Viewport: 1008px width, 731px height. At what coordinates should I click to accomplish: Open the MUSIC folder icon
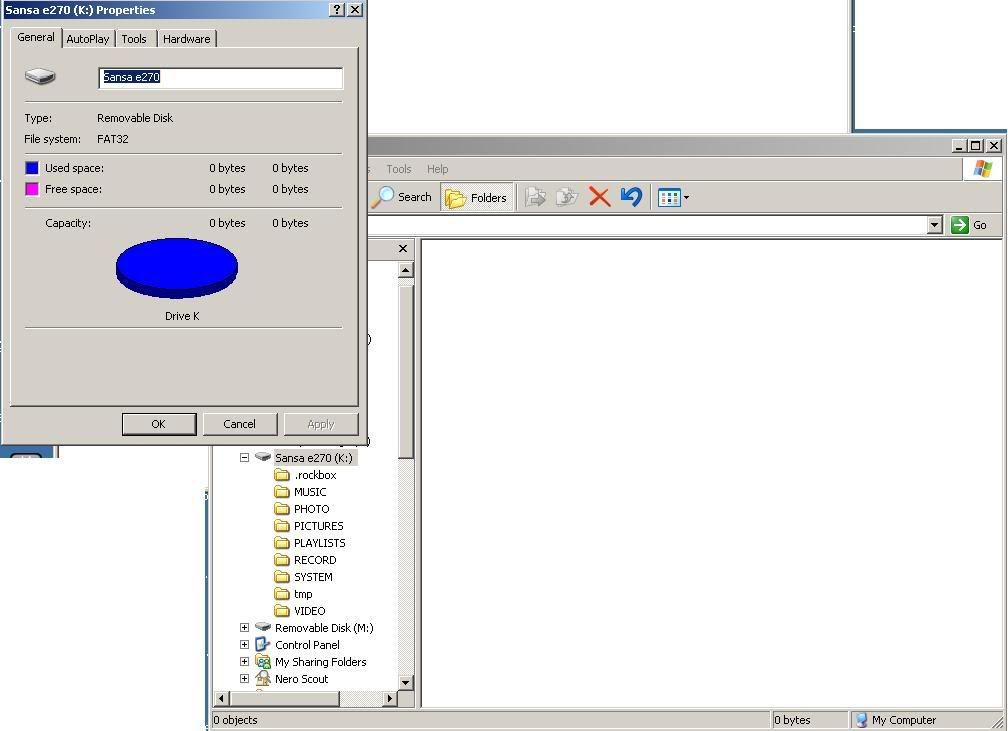282,492
